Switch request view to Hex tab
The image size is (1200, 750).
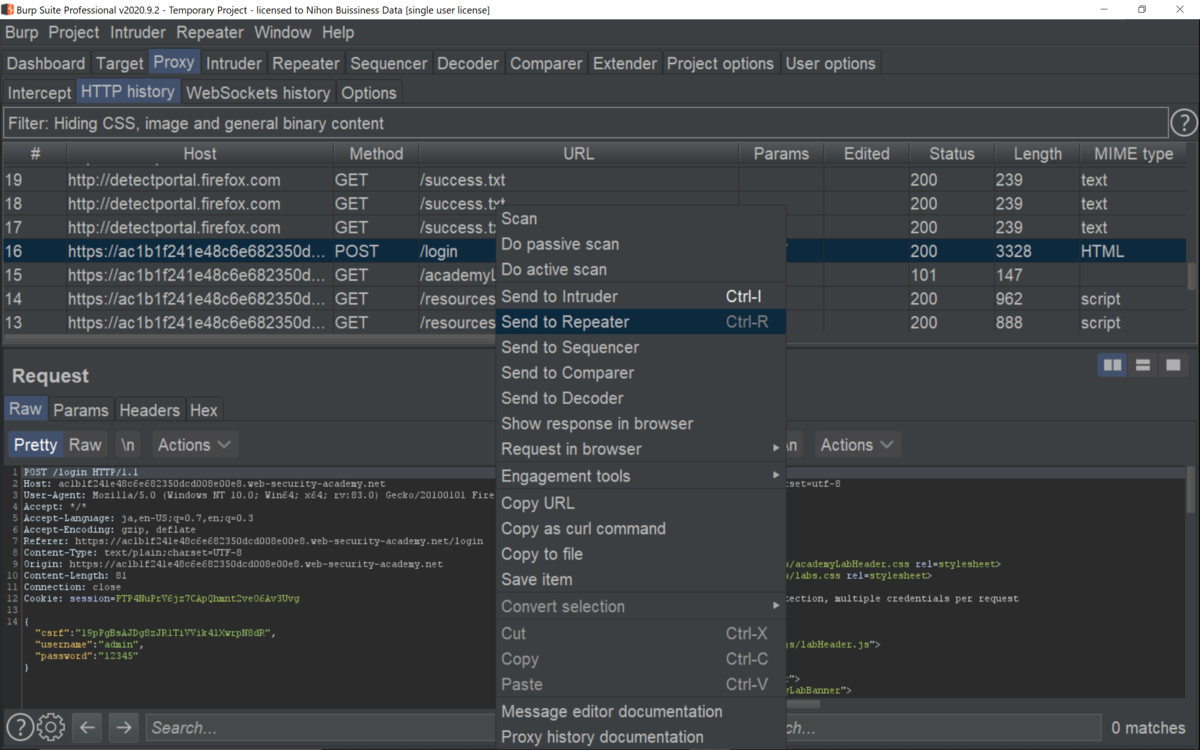[x=204, y=410]
